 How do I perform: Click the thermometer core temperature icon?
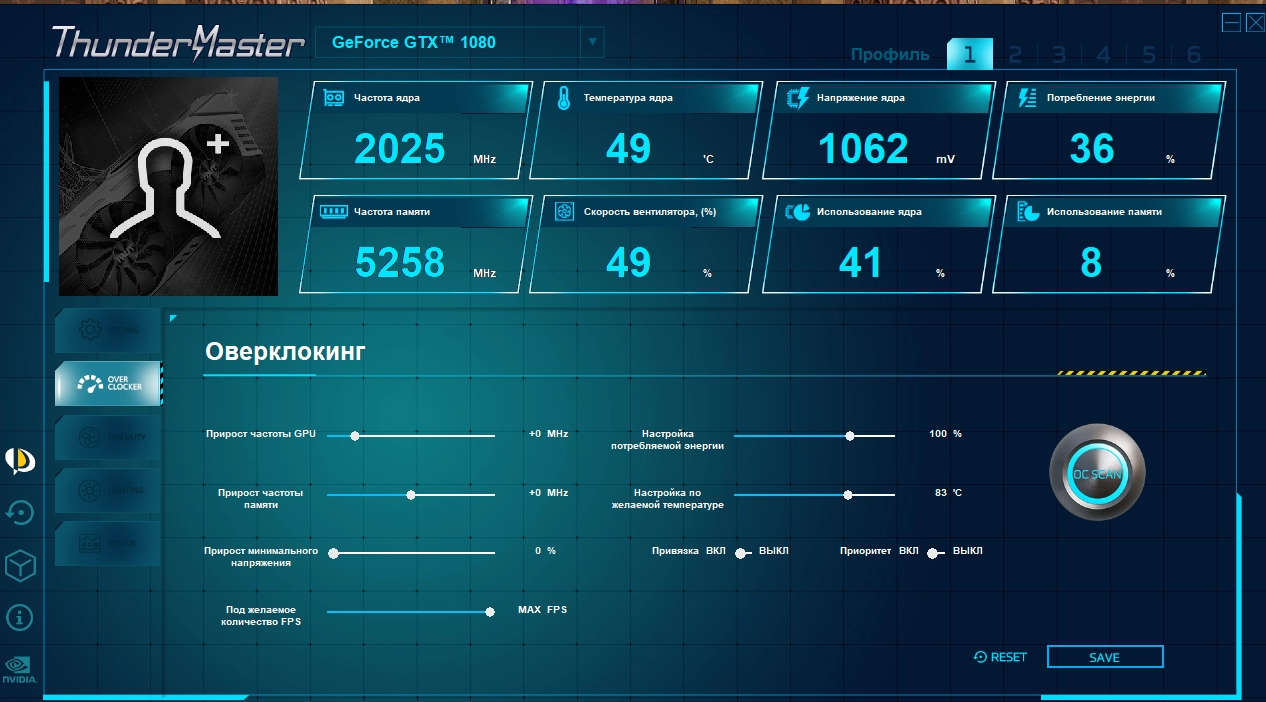564,98
